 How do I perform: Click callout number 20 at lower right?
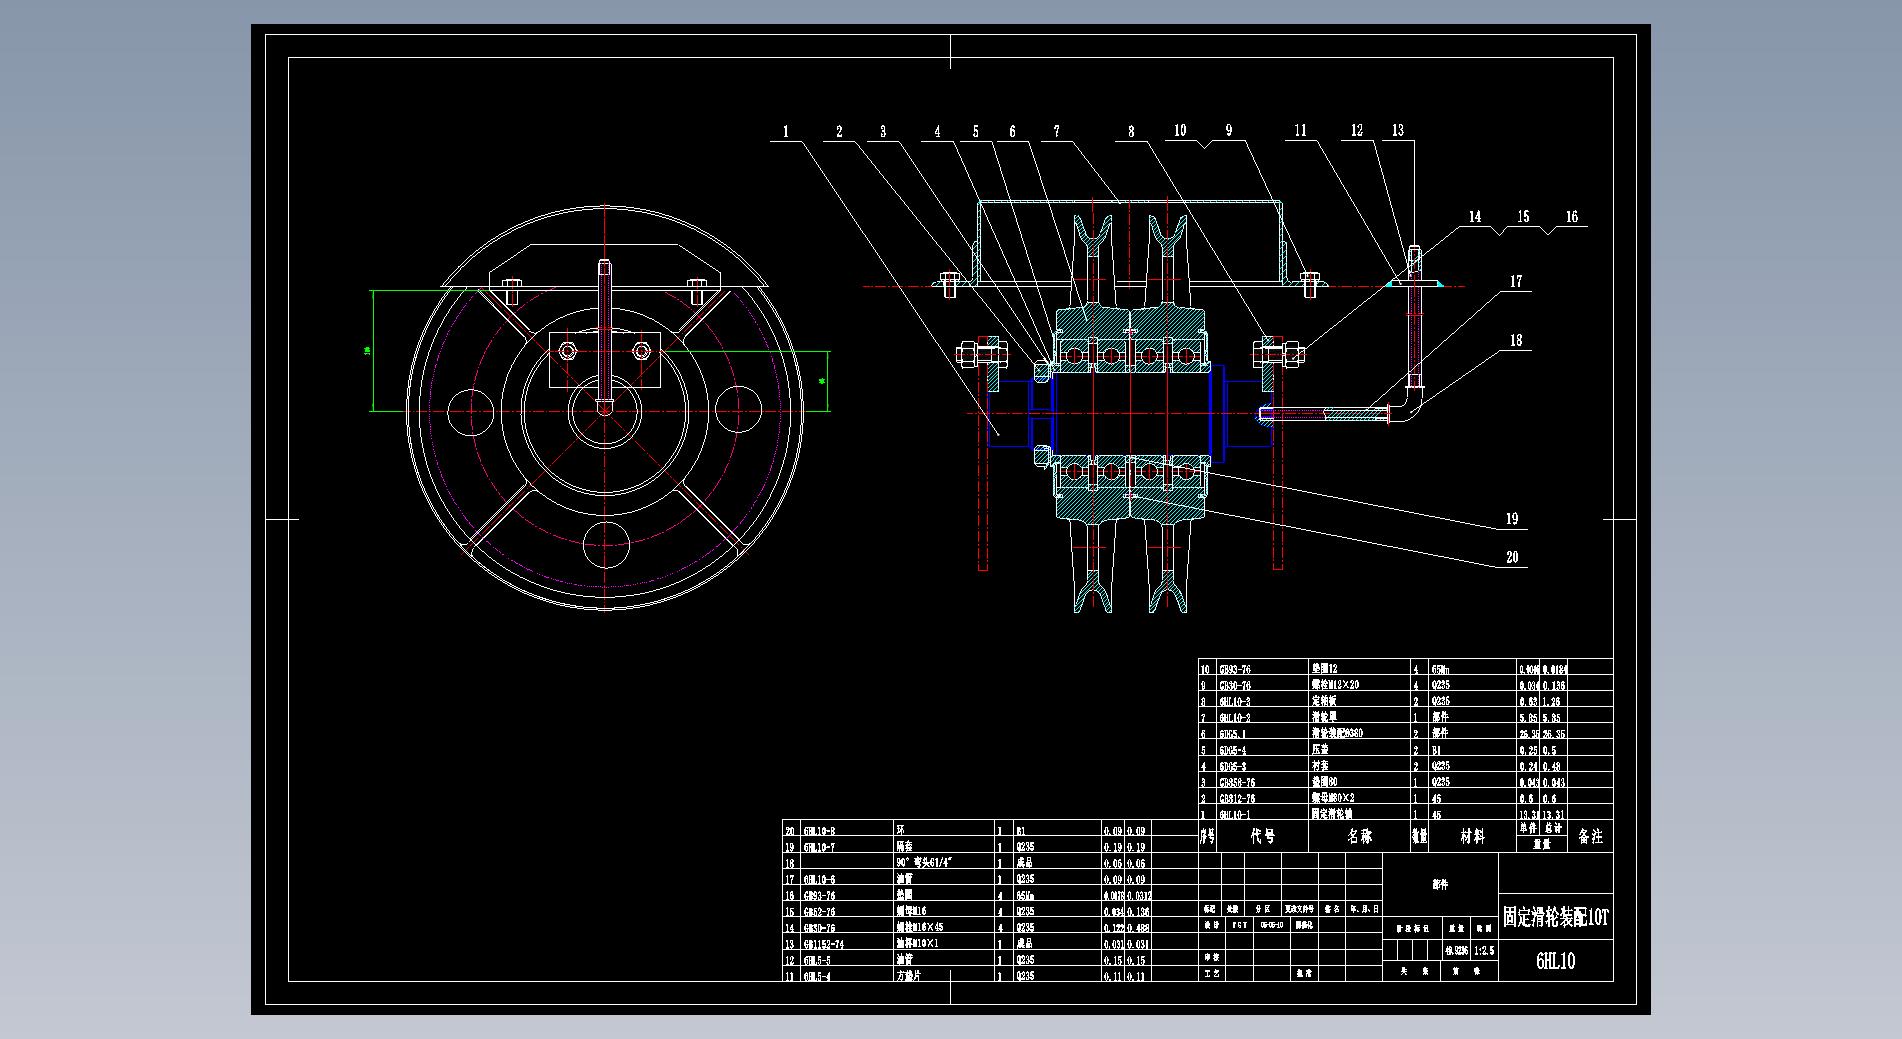pos(1512,557)
